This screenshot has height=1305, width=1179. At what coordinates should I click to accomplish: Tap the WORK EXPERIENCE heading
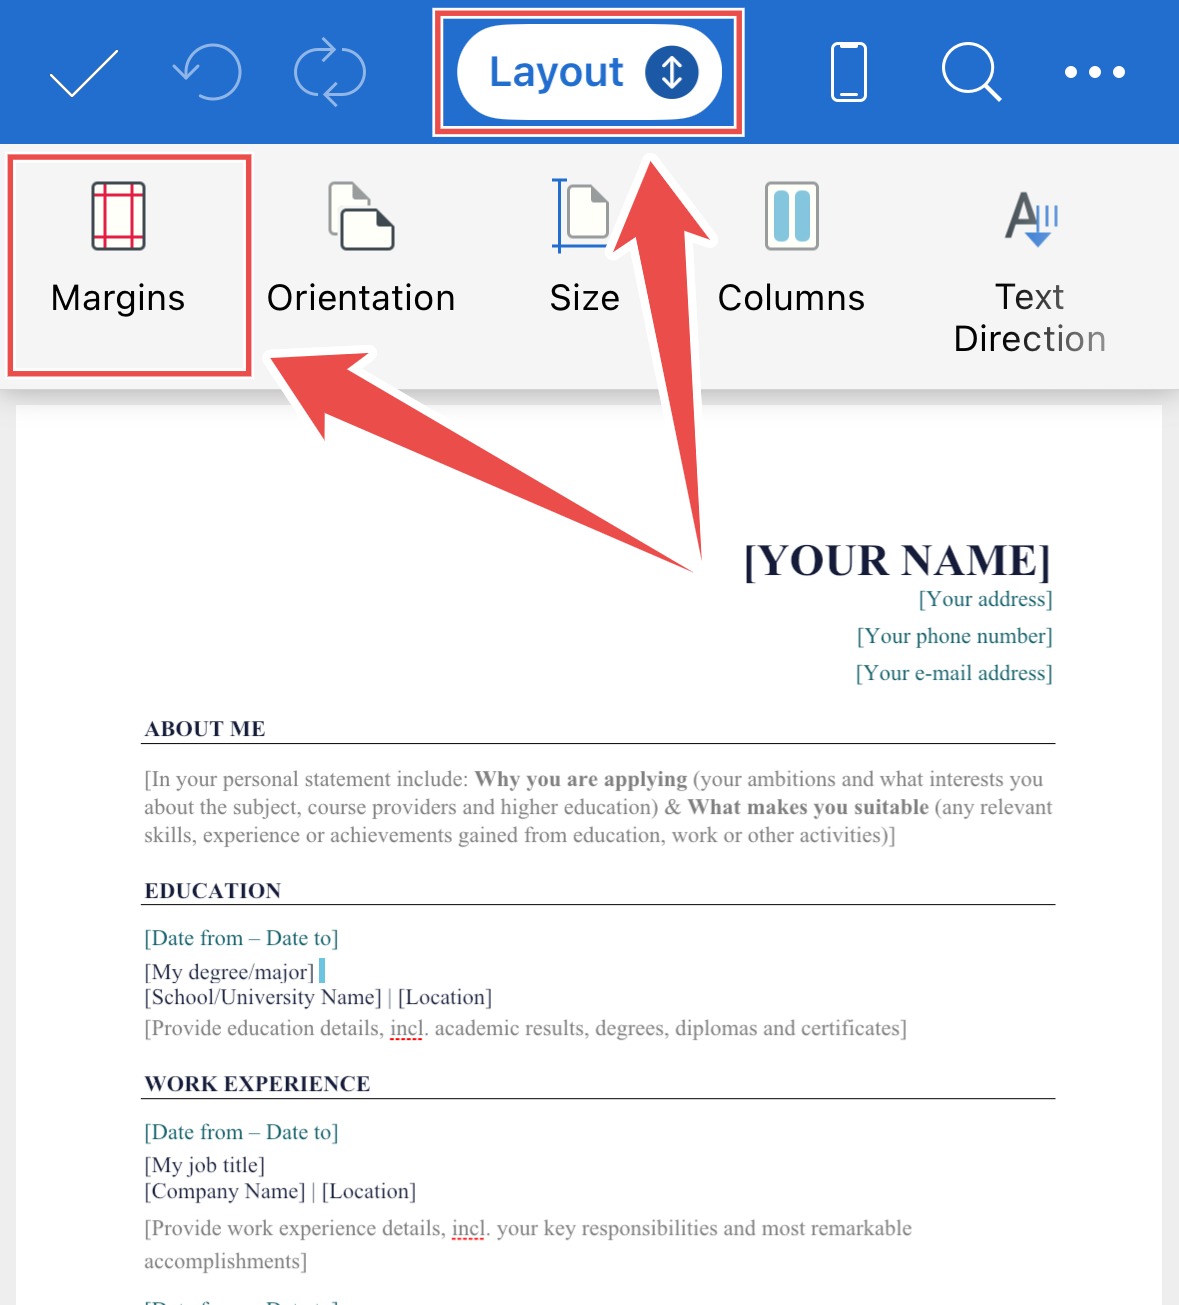click(257, 1084)
